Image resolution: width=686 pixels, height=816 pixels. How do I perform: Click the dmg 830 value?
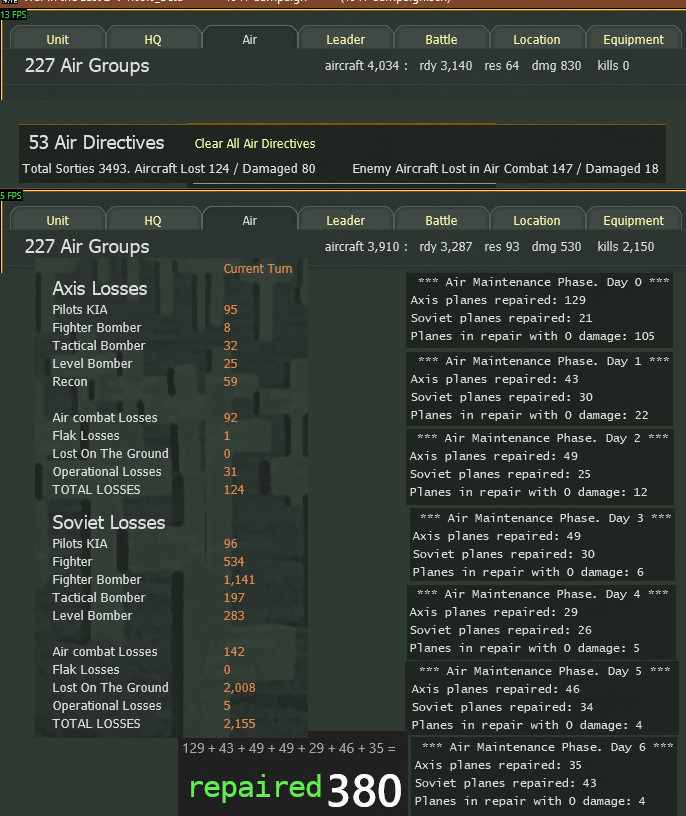556,66
